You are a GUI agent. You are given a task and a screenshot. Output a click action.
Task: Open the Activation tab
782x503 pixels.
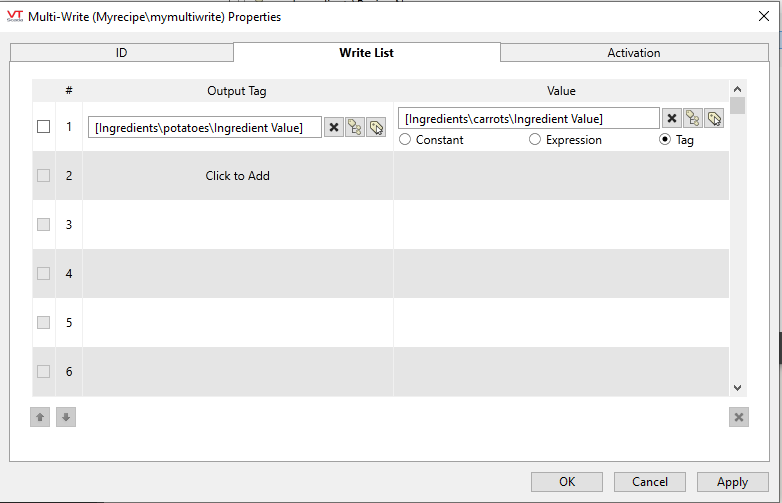634,53
